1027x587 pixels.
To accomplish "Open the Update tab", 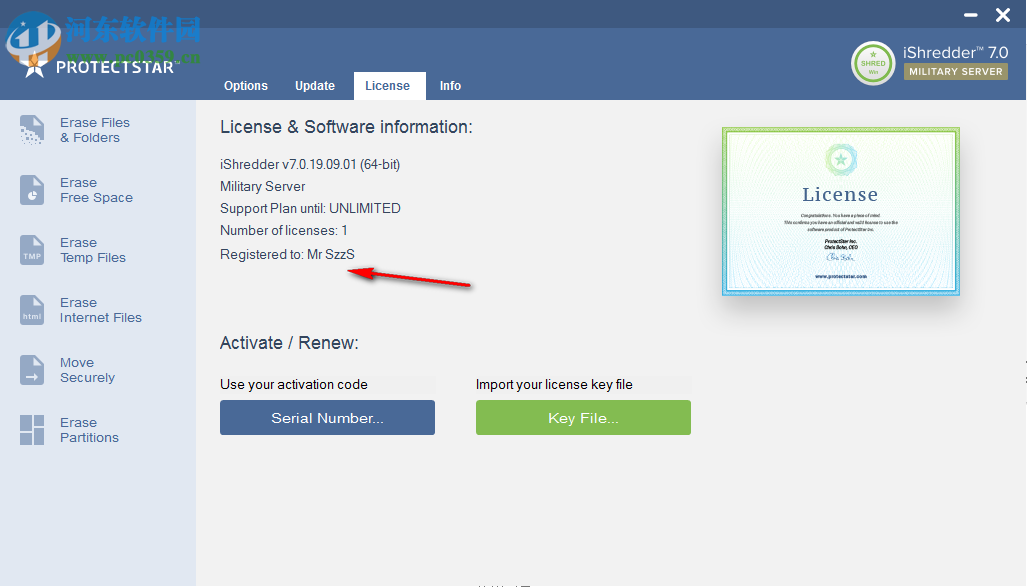I will click(315, 86).
